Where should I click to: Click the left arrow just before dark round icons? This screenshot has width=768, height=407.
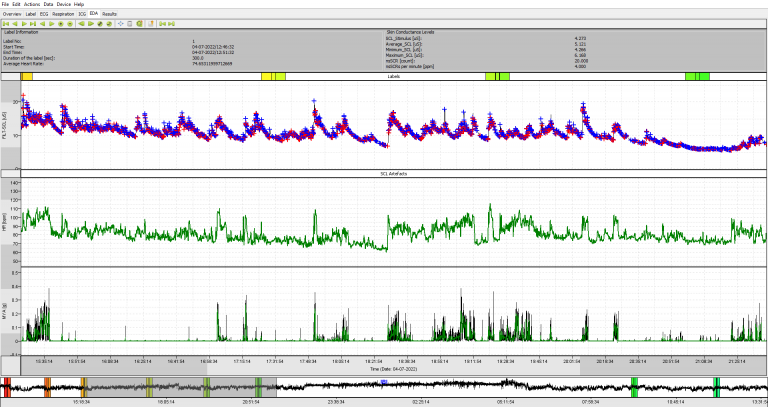(81, 24)
